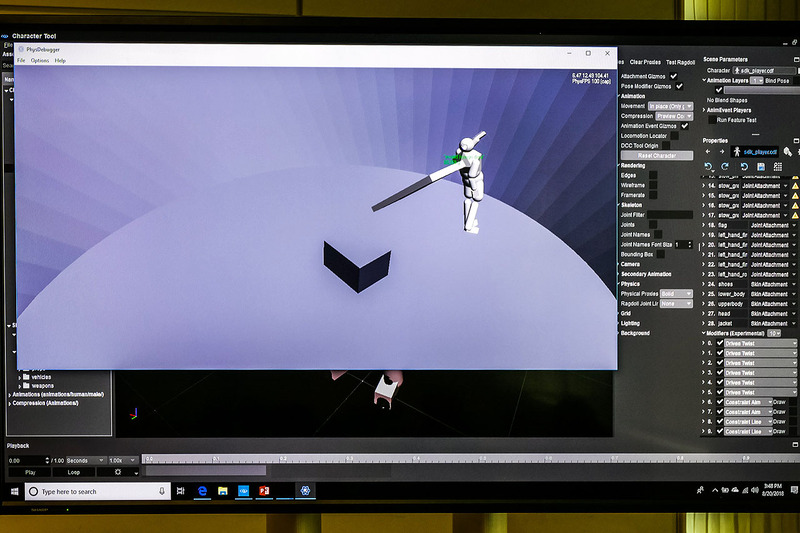Click the Type here to search box
The image size is (800, 533).
point(98,491)
